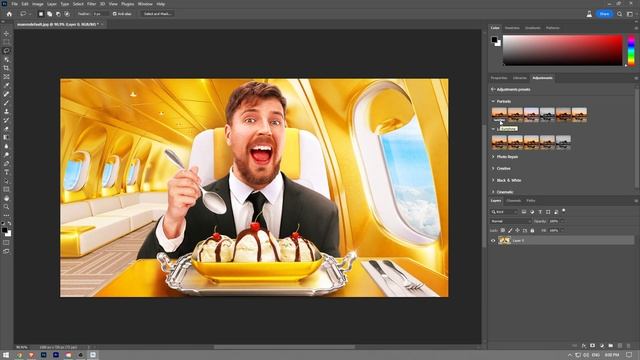Select the Brush tool

pyautogui.click(x=6, y=103)
